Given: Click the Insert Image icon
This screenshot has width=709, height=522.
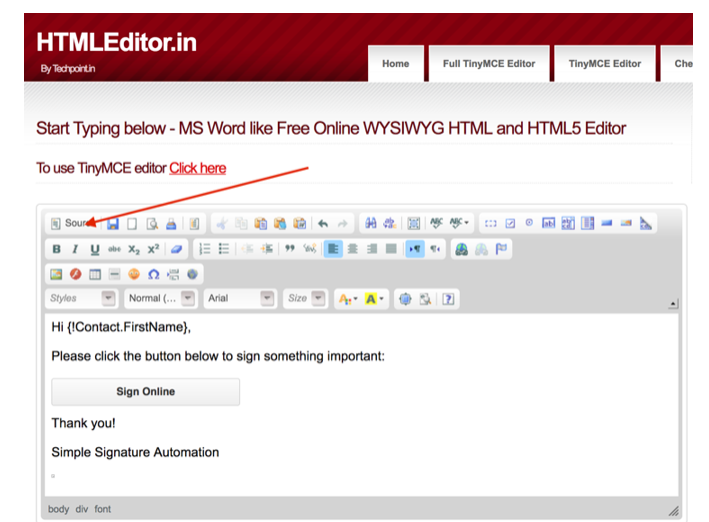Looking at the screenshot, I should tap(56, 274).
